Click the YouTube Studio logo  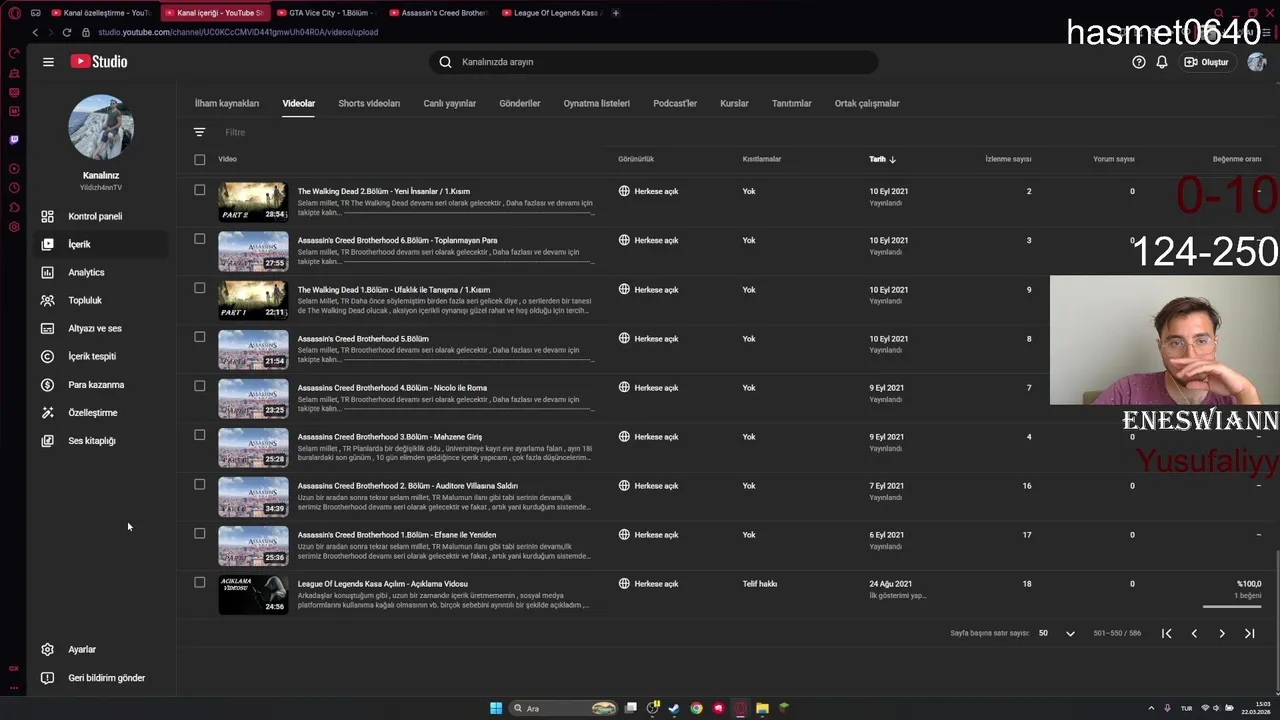point(99,62)
